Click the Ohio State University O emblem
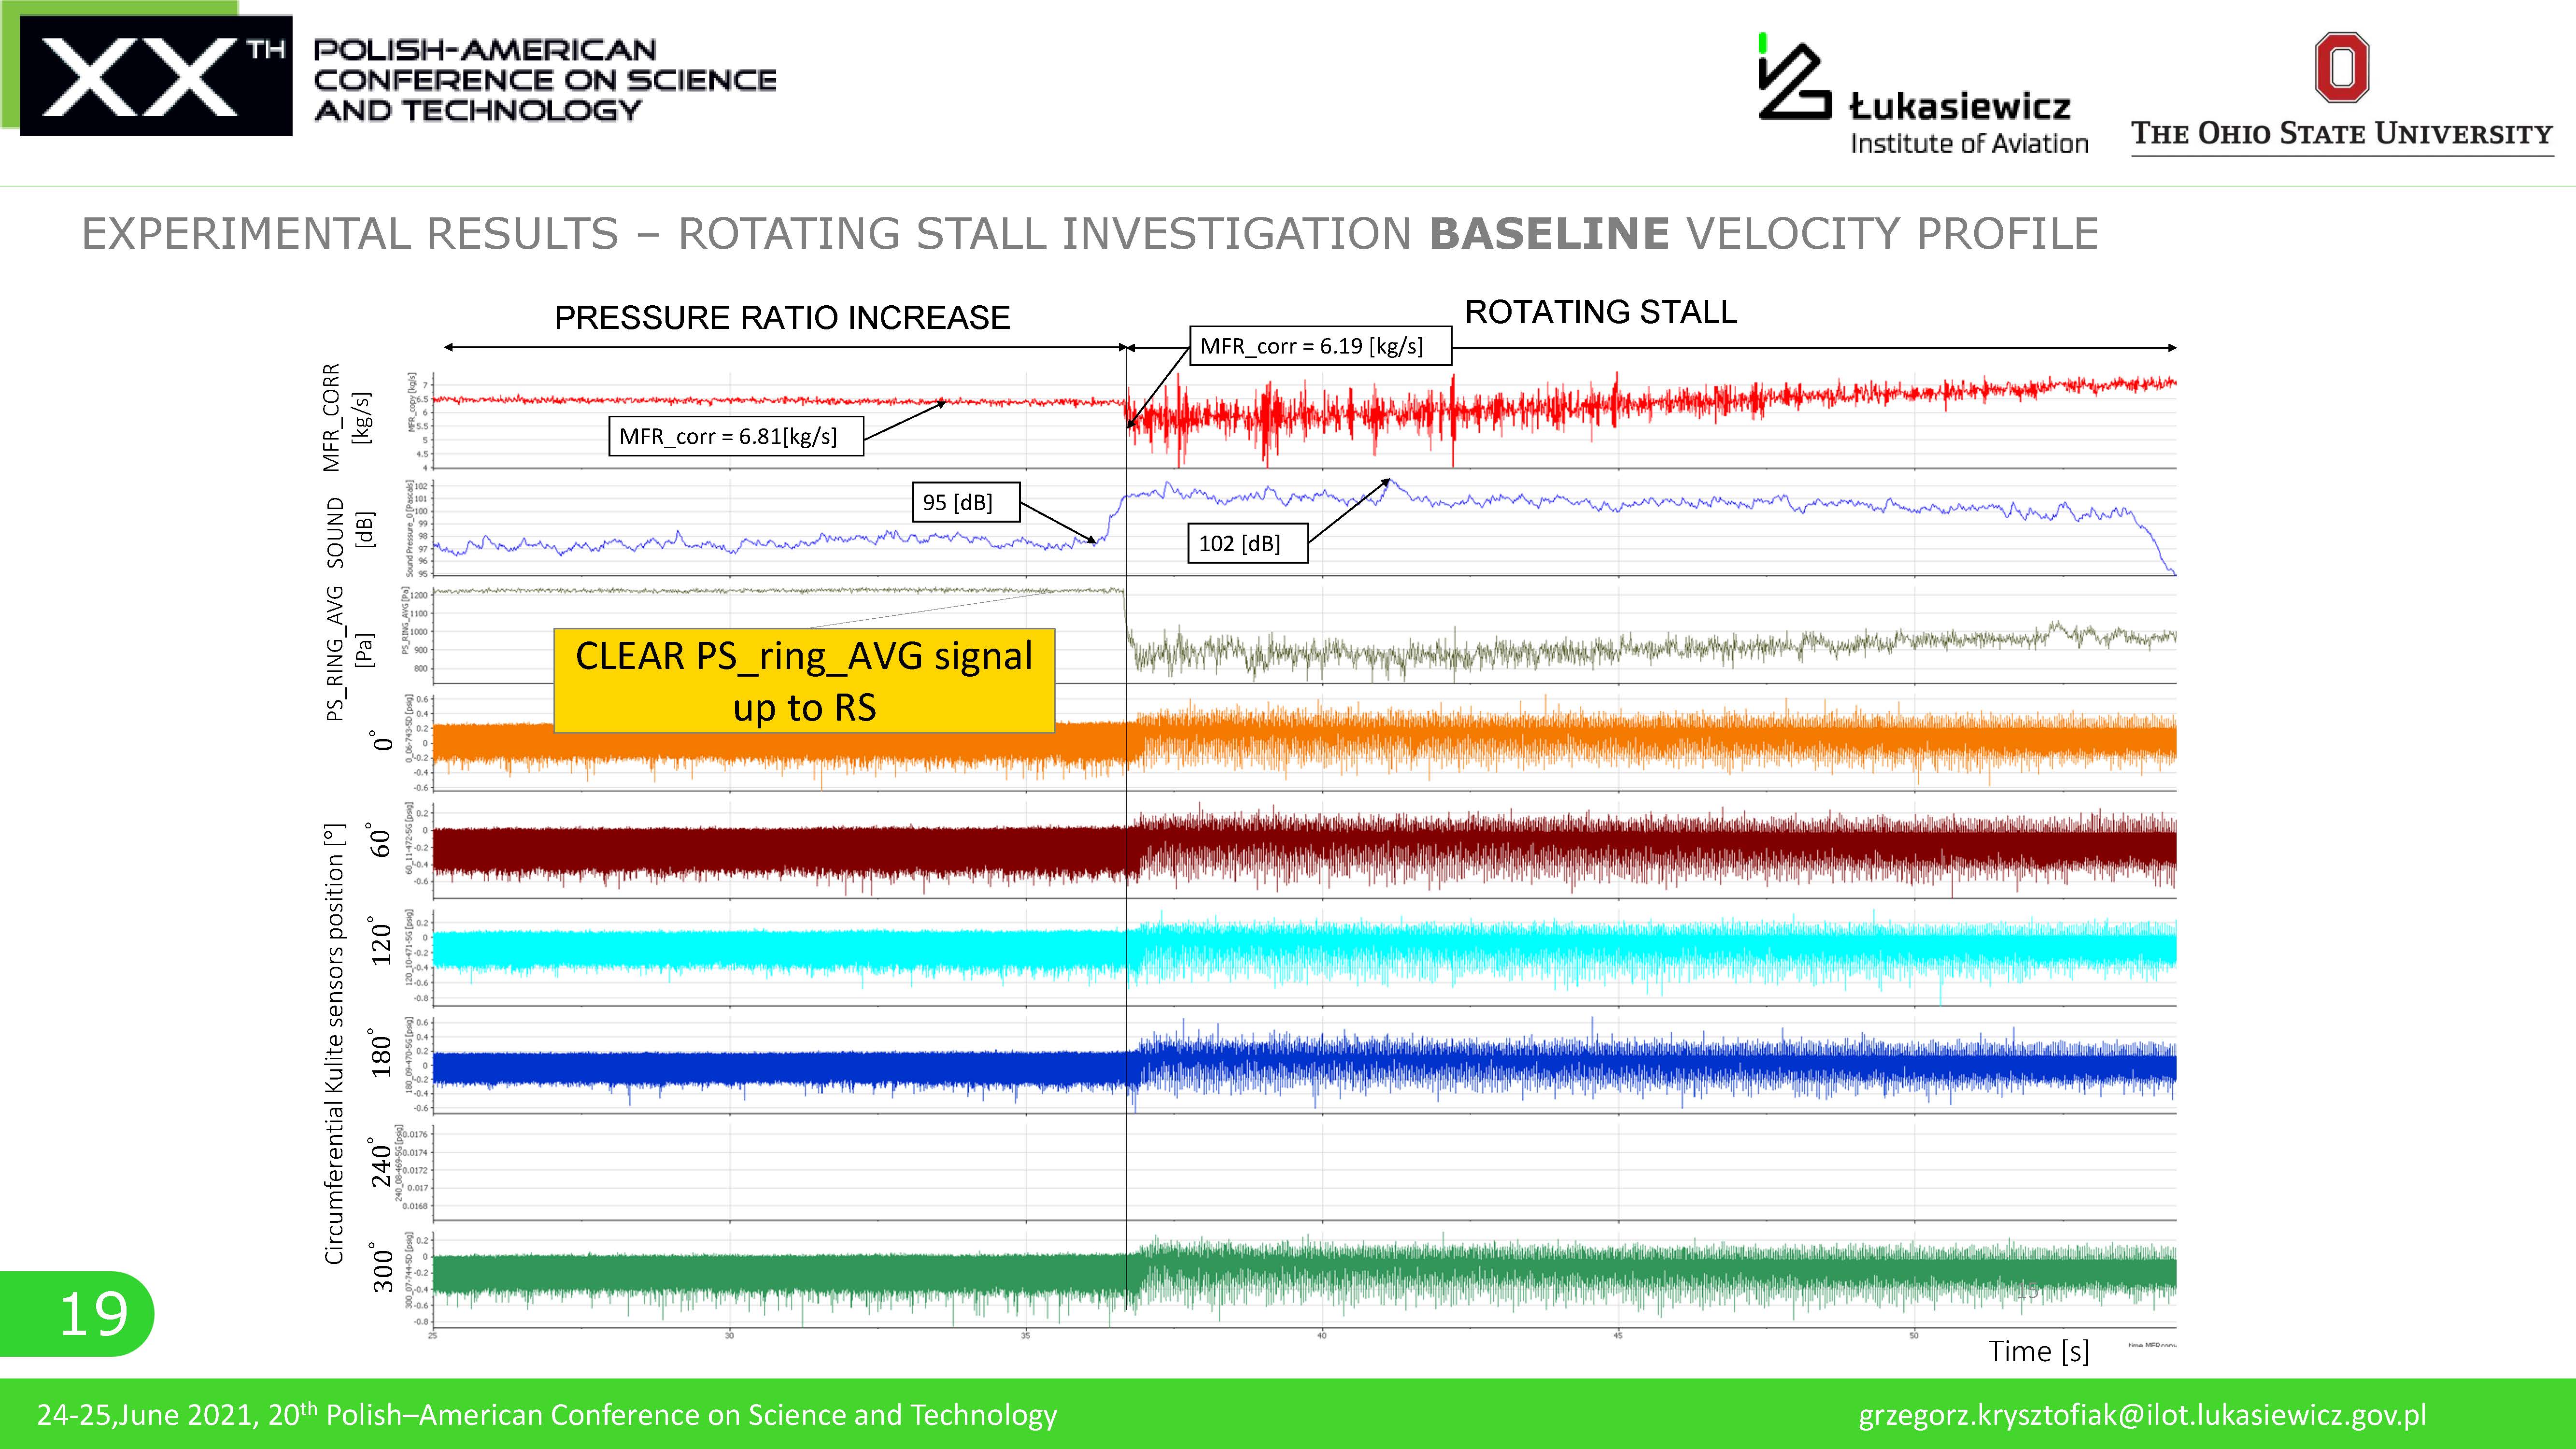 click(2341, 68)
